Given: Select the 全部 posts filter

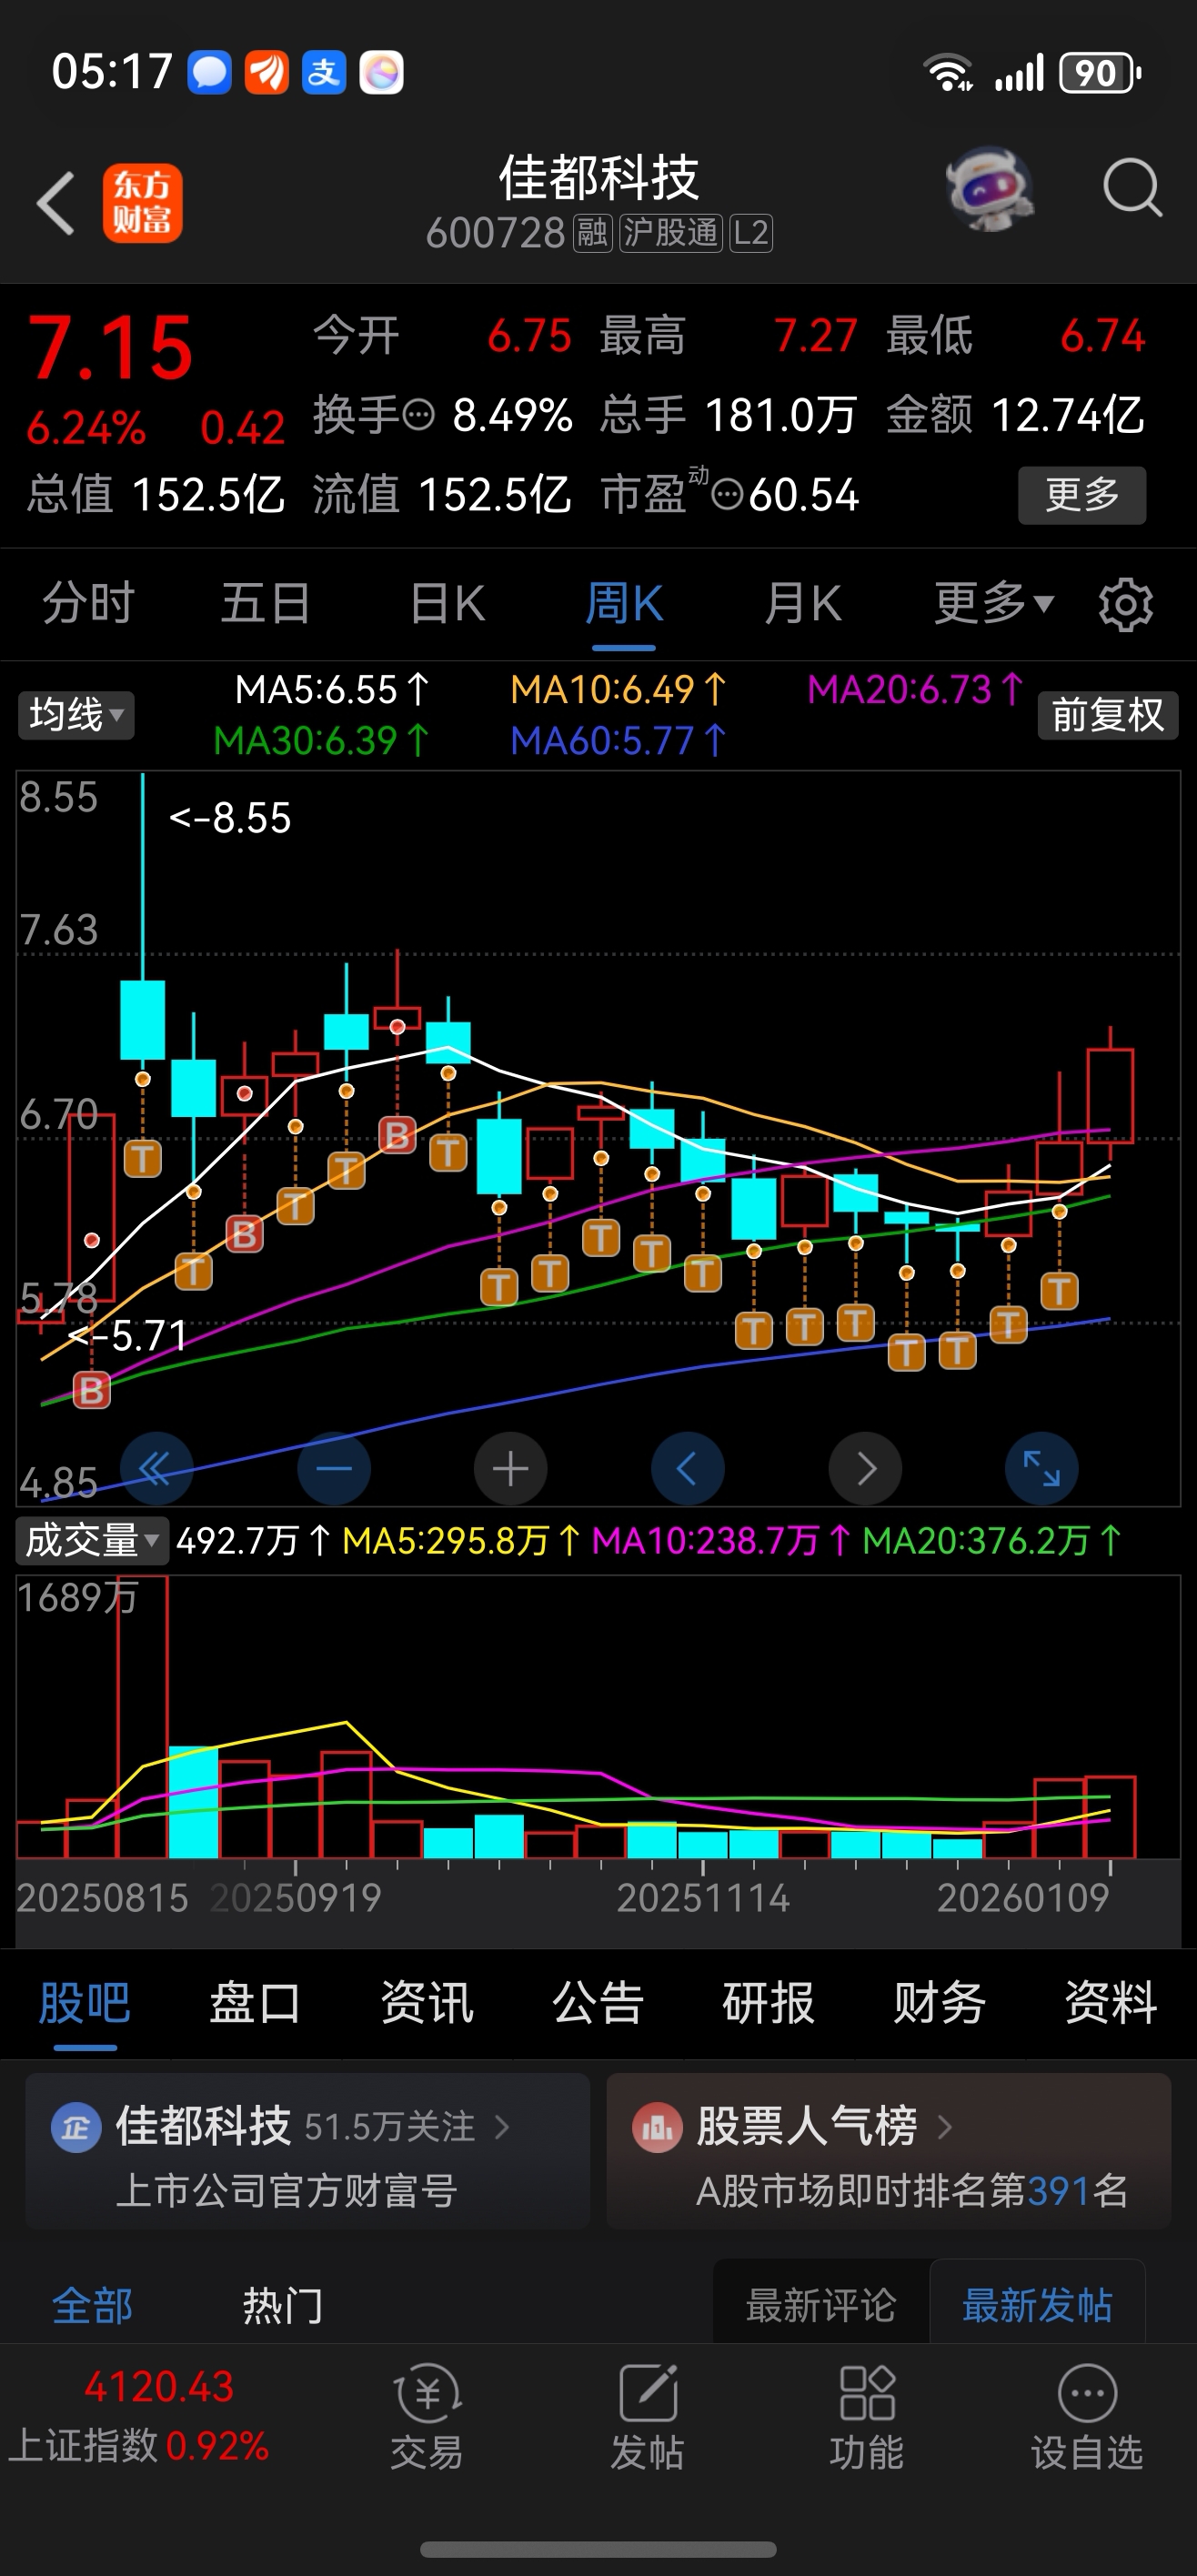Looking at the screenshot, I should pyautogui.click(x=93, y=2305).
